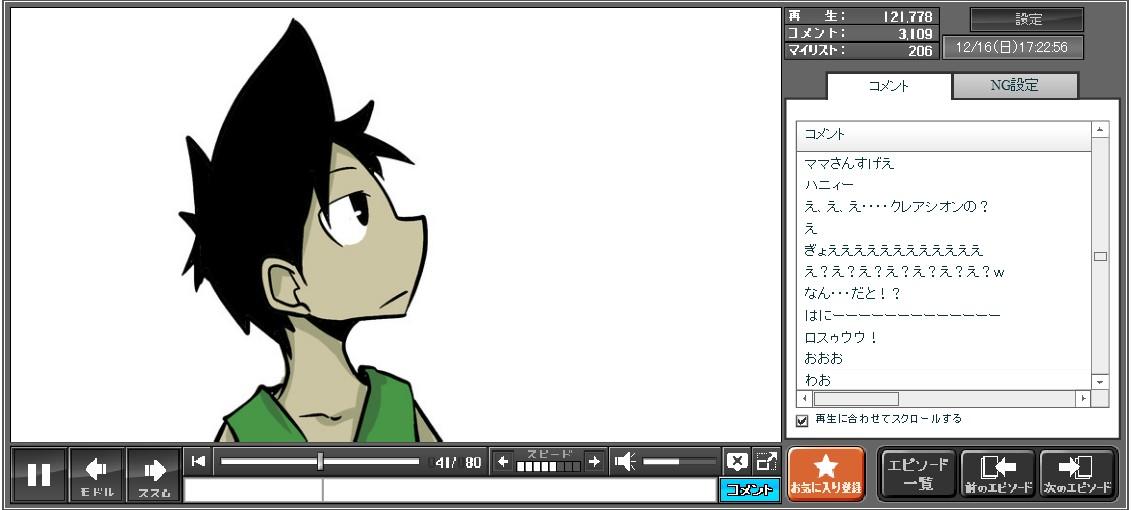Image resolution: width=1131 pixels, height=510 pixels.
Task: Click the モドル rewind arrow button
Action: click(97, 474)
